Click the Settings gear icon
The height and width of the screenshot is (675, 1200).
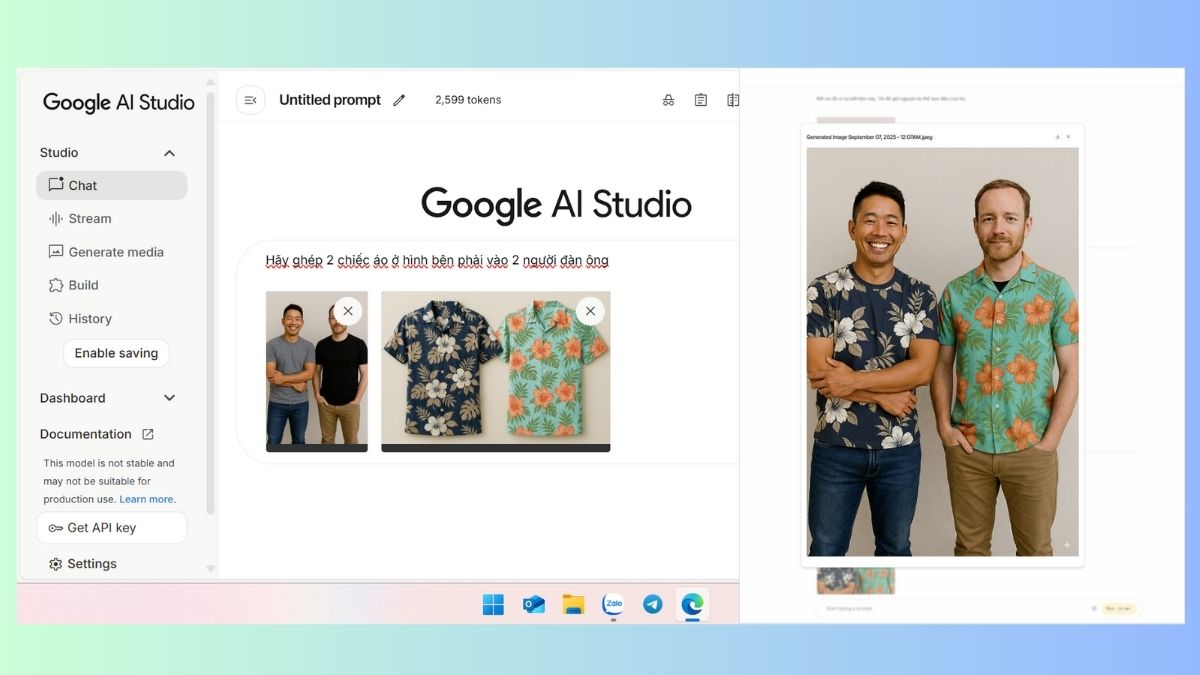point(56,564)
